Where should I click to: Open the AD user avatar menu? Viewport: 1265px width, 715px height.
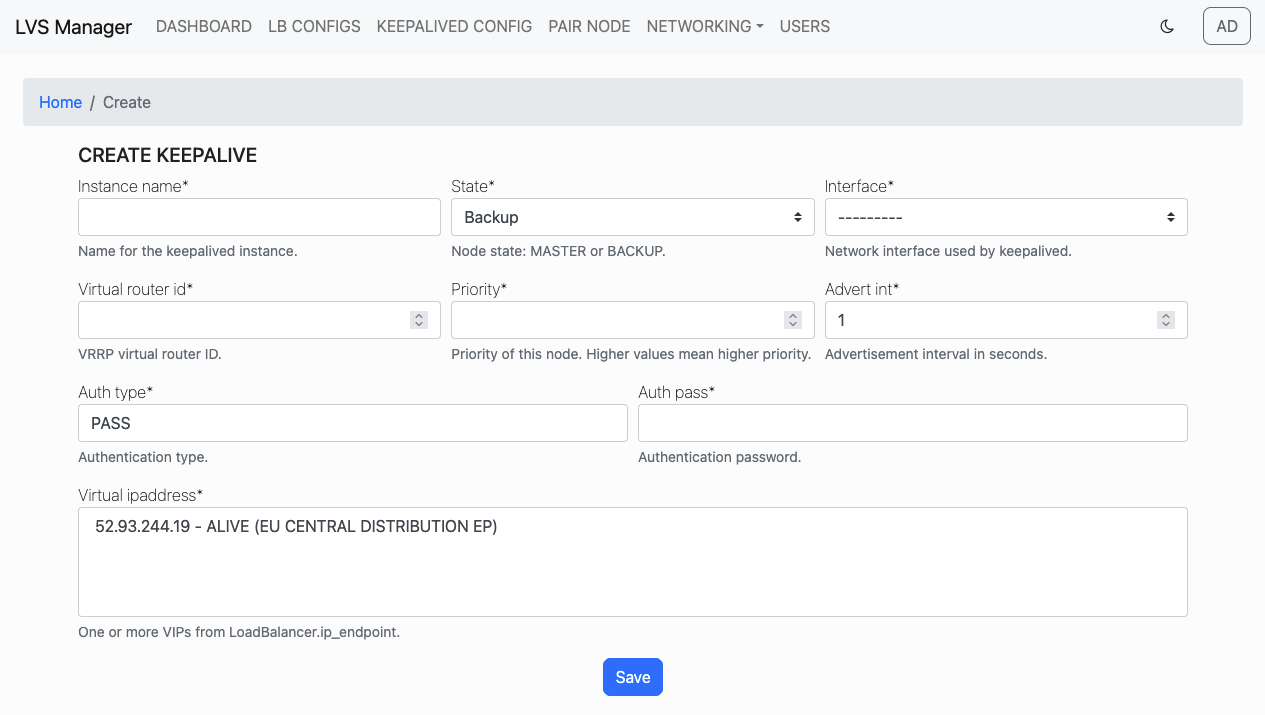1227,27
